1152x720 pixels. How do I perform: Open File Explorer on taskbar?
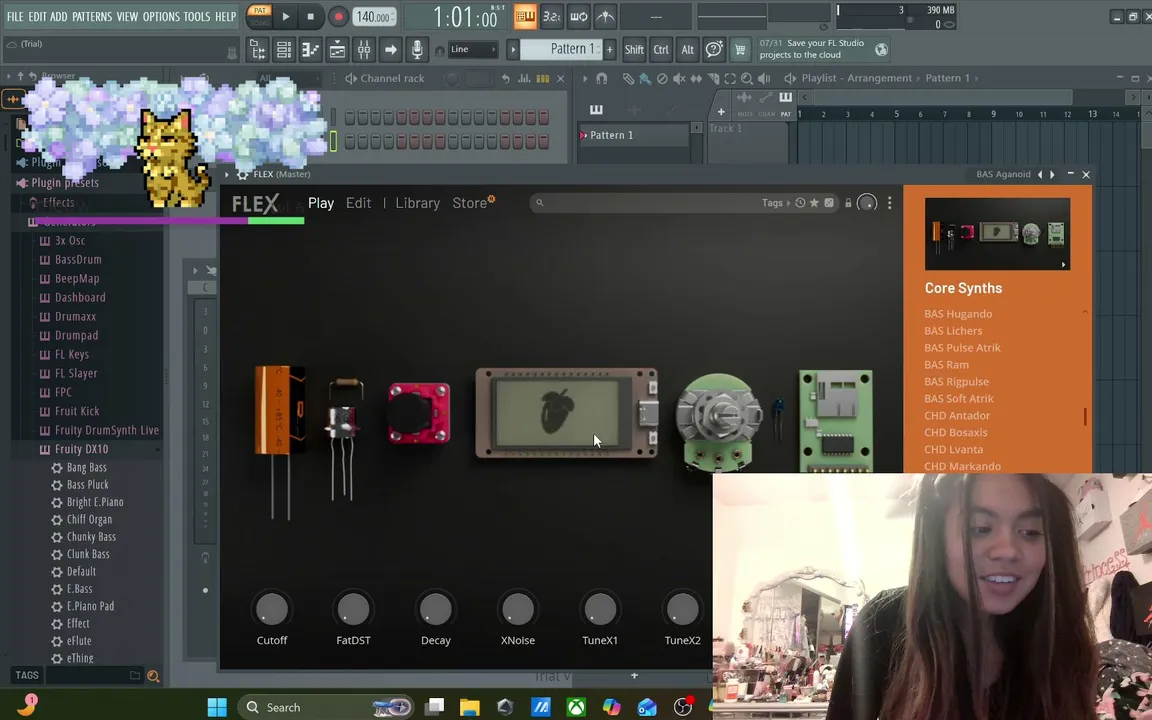(469, 707)
